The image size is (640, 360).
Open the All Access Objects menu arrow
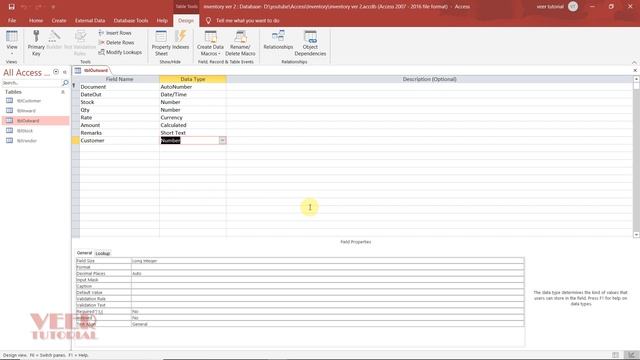pos(56,72)
